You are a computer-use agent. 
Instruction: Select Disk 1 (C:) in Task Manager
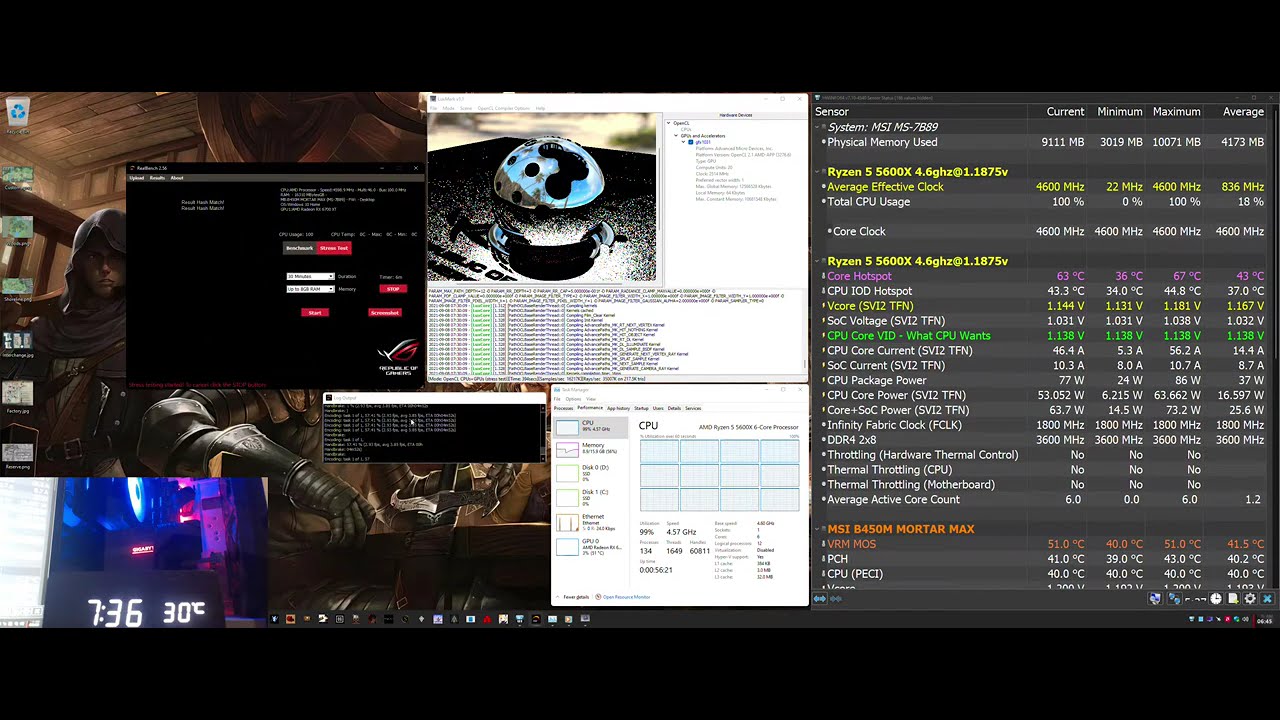(x=591, y=496)
